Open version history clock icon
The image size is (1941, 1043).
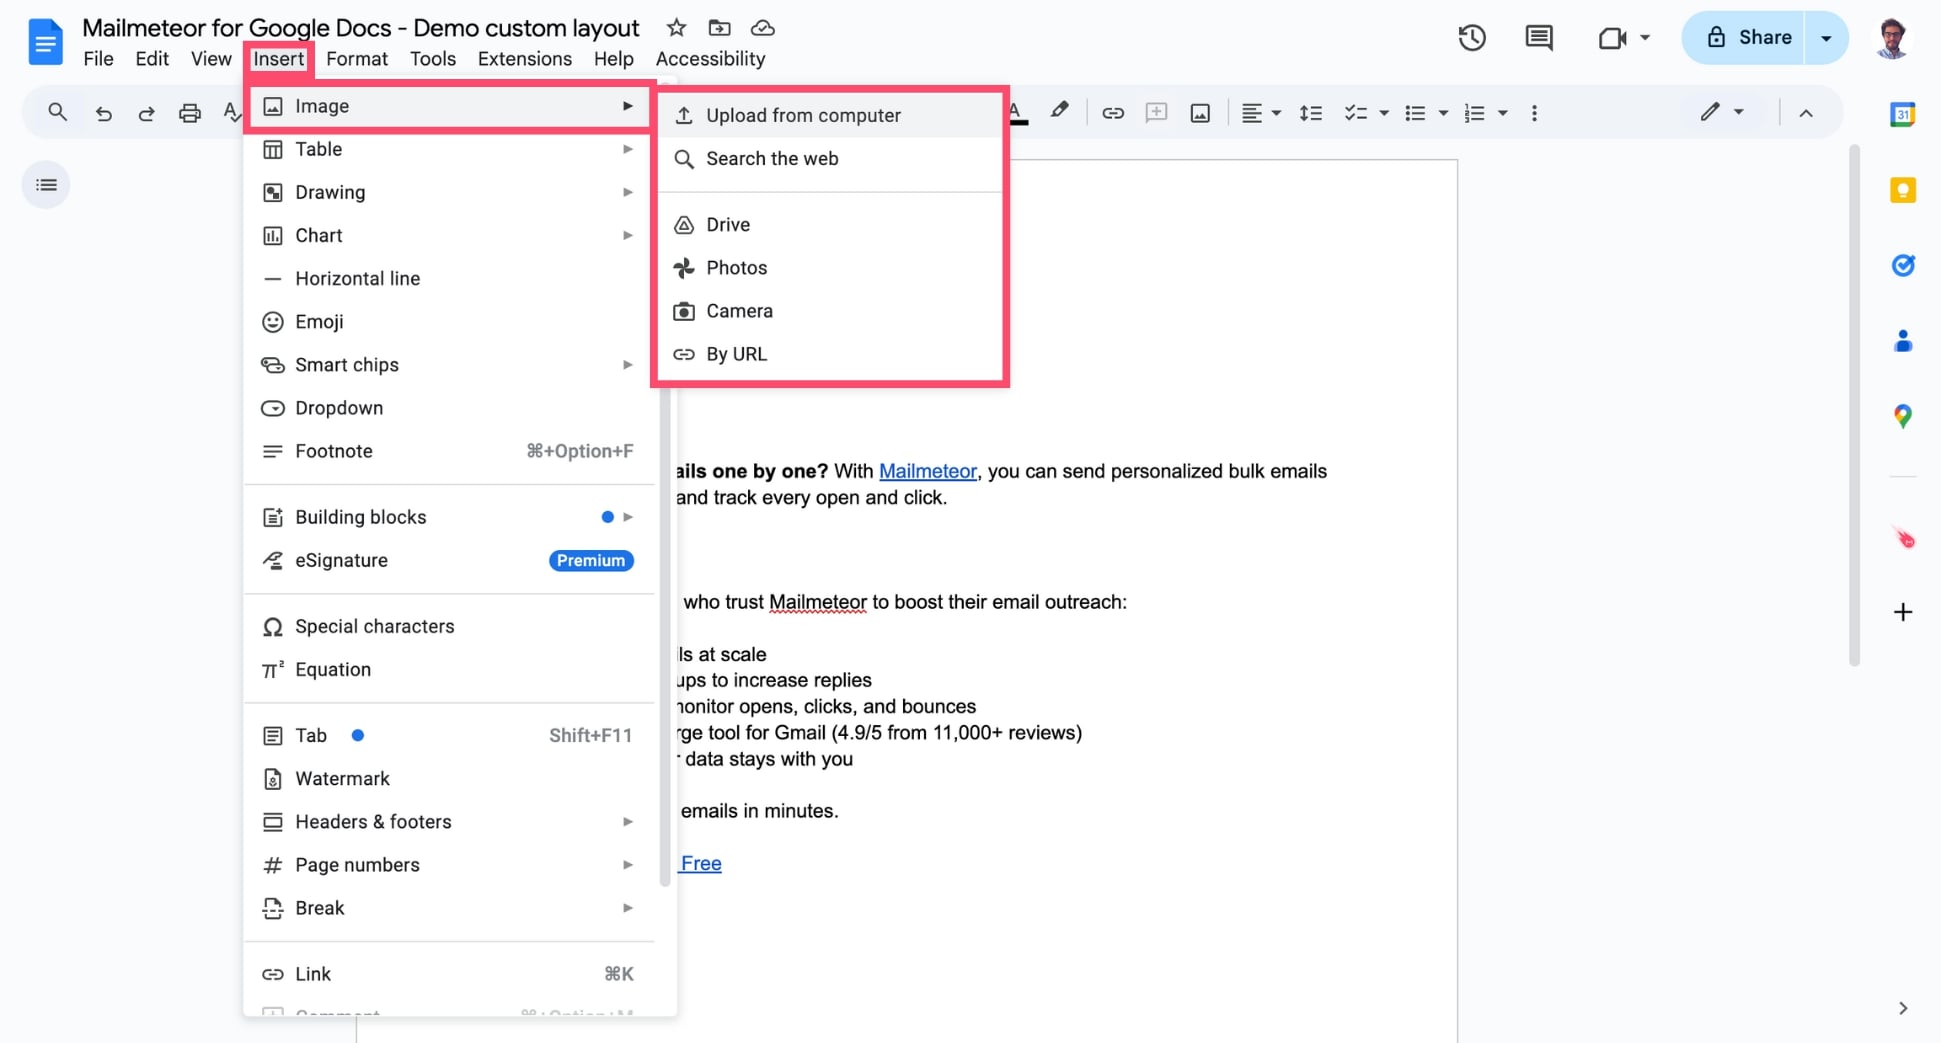click(x=1472, y=38)
